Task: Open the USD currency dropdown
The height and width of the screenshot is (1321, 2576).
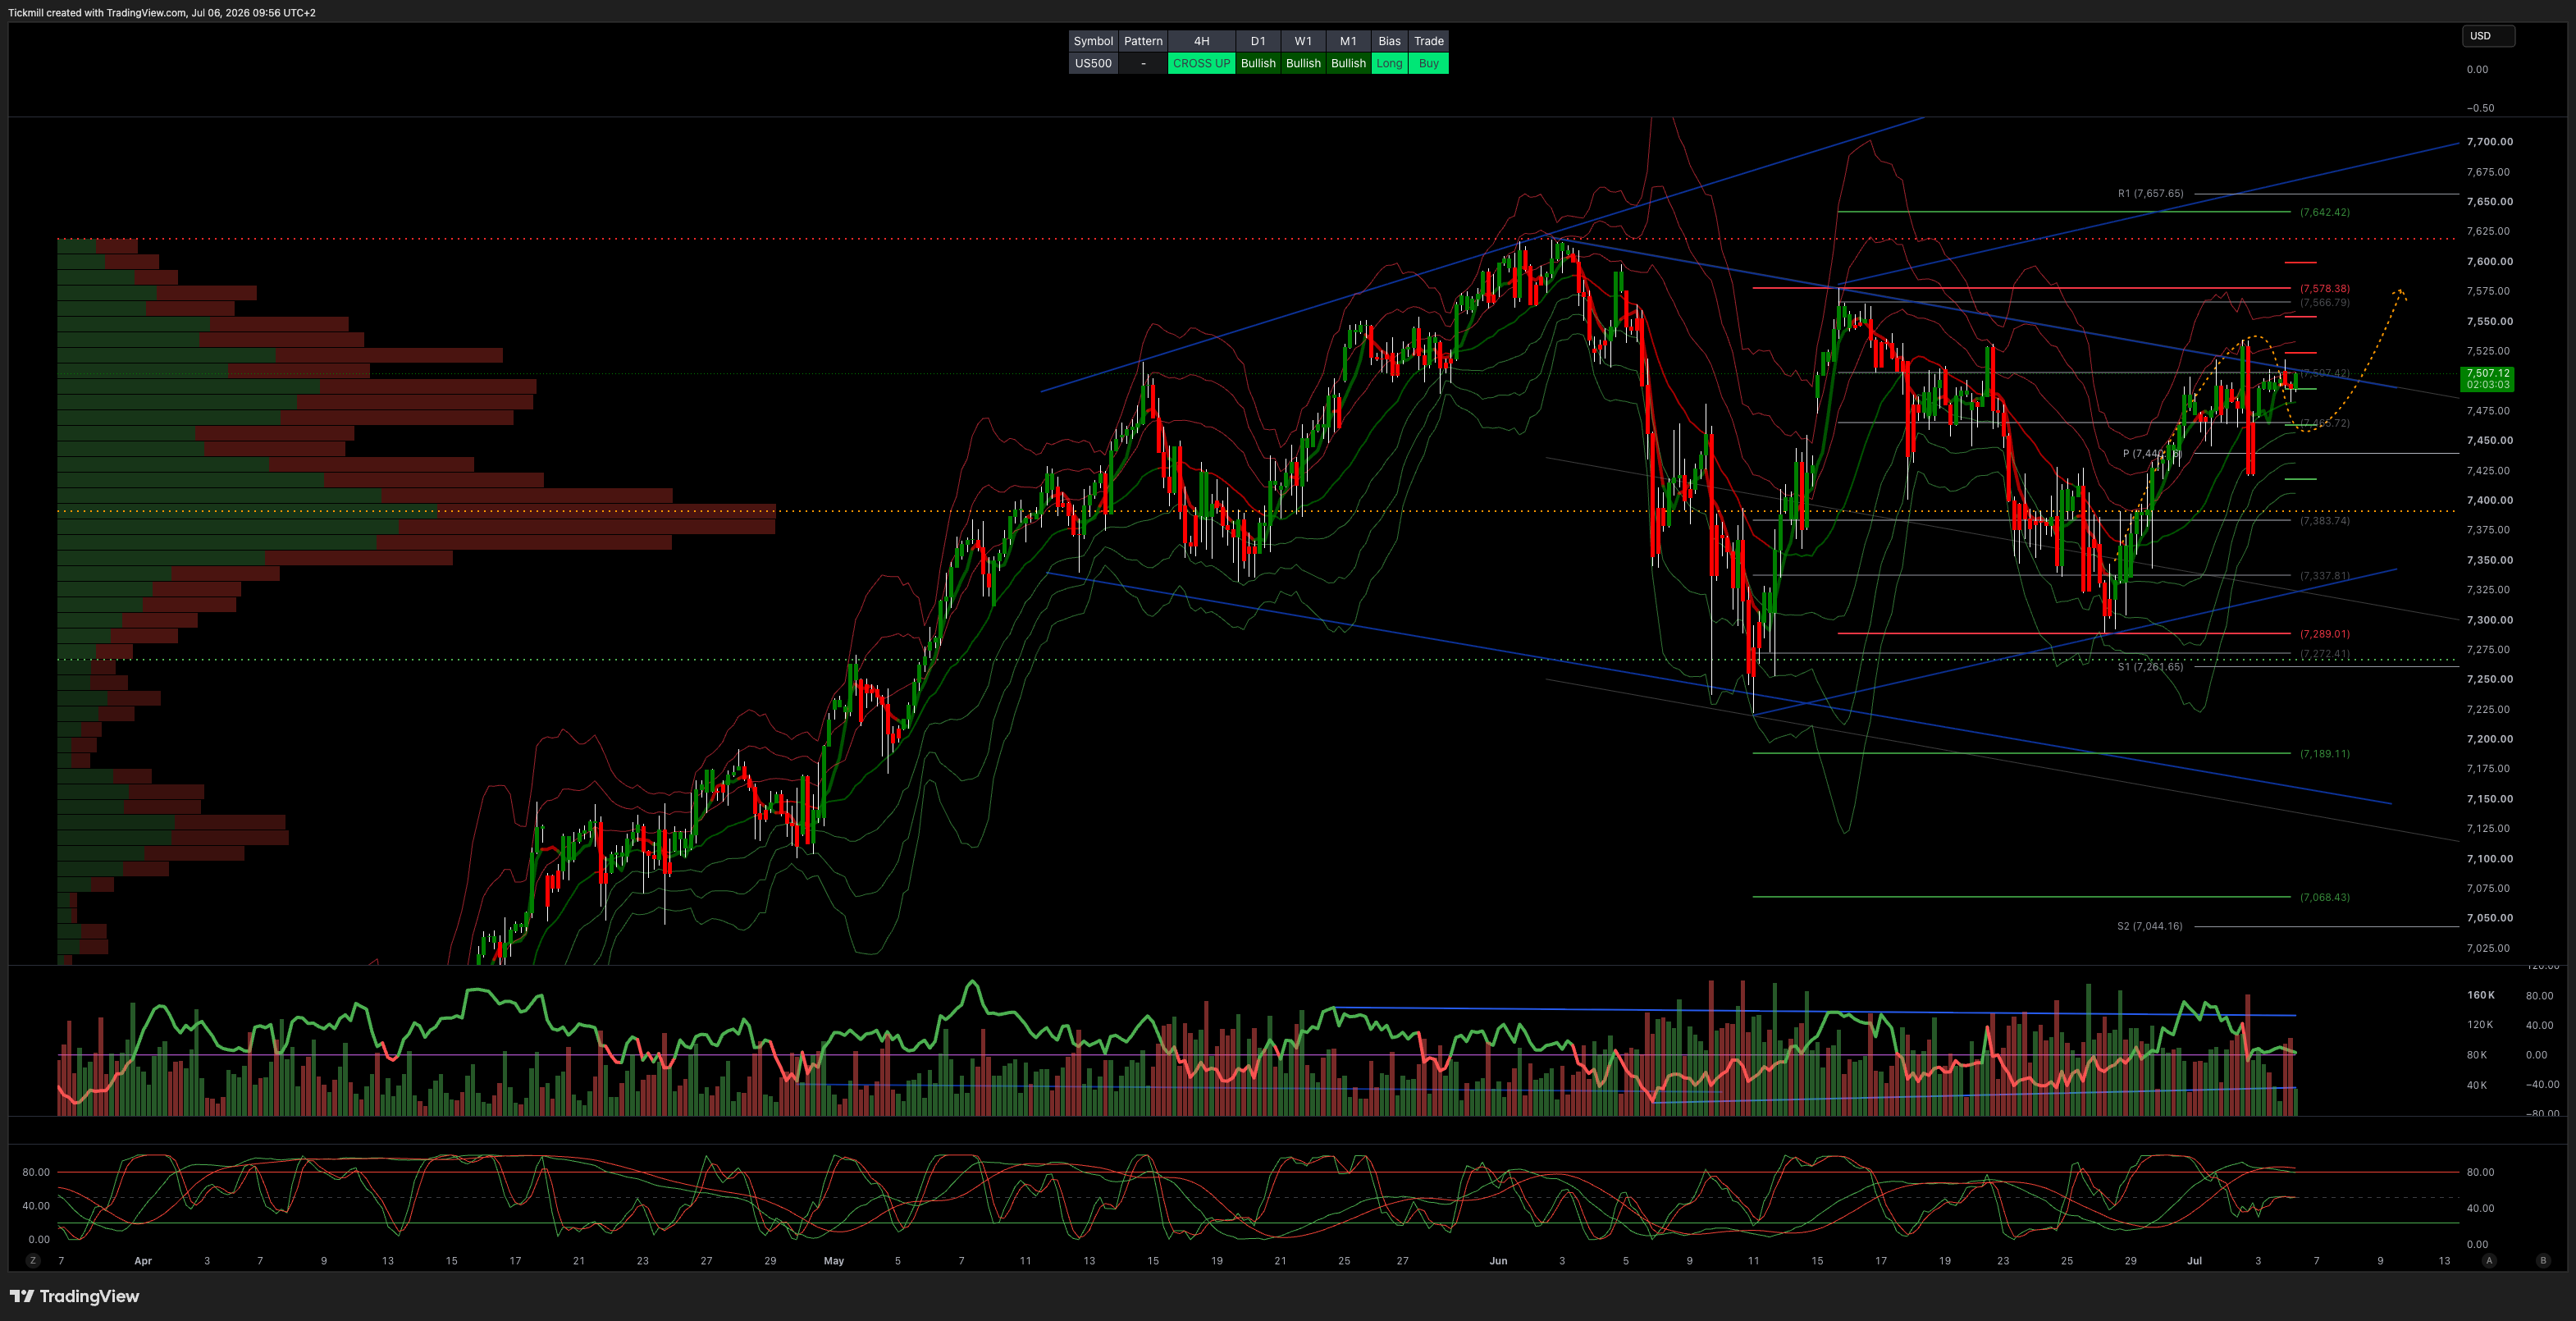Action: 2487,36
